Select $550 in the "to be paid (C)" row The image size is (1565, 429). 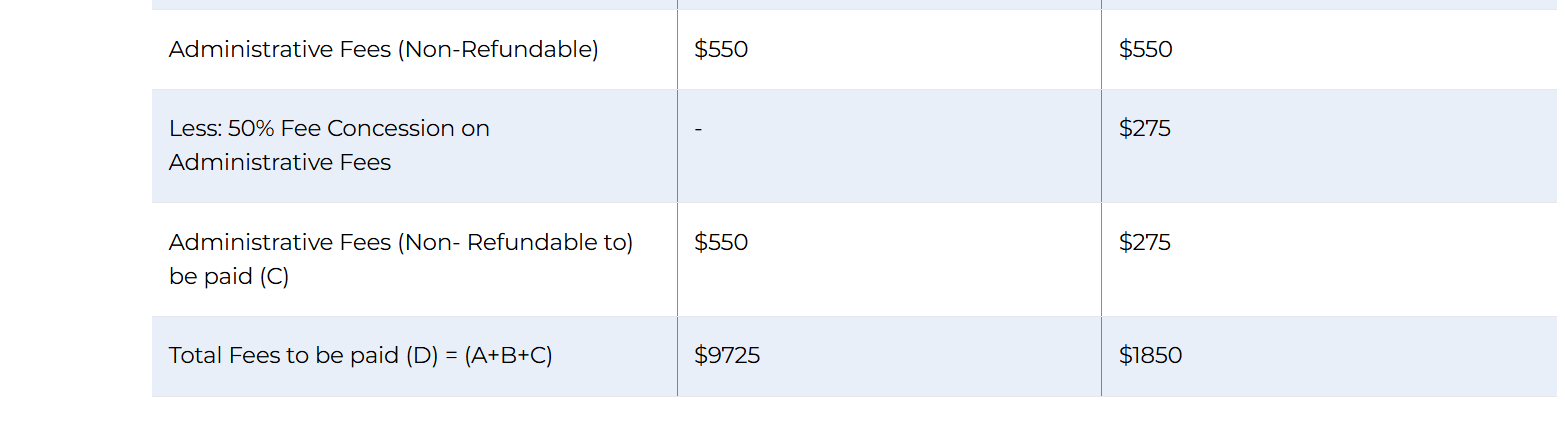[x=721, y=242]
